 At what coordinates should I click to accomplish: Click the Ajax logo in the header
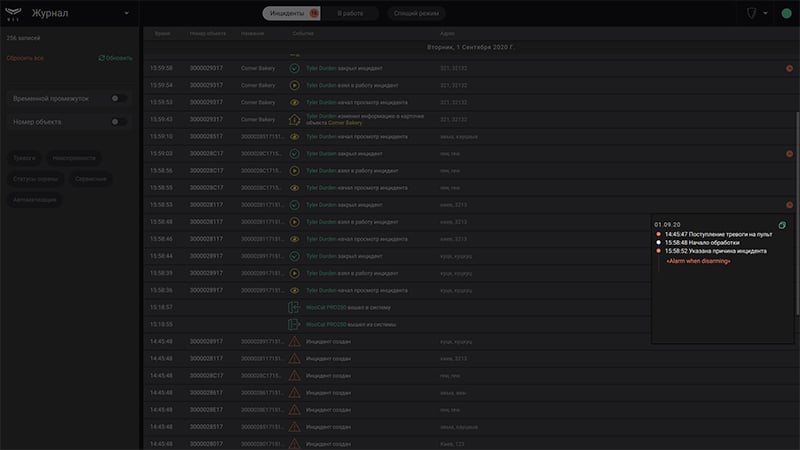(x=13, y=13)
